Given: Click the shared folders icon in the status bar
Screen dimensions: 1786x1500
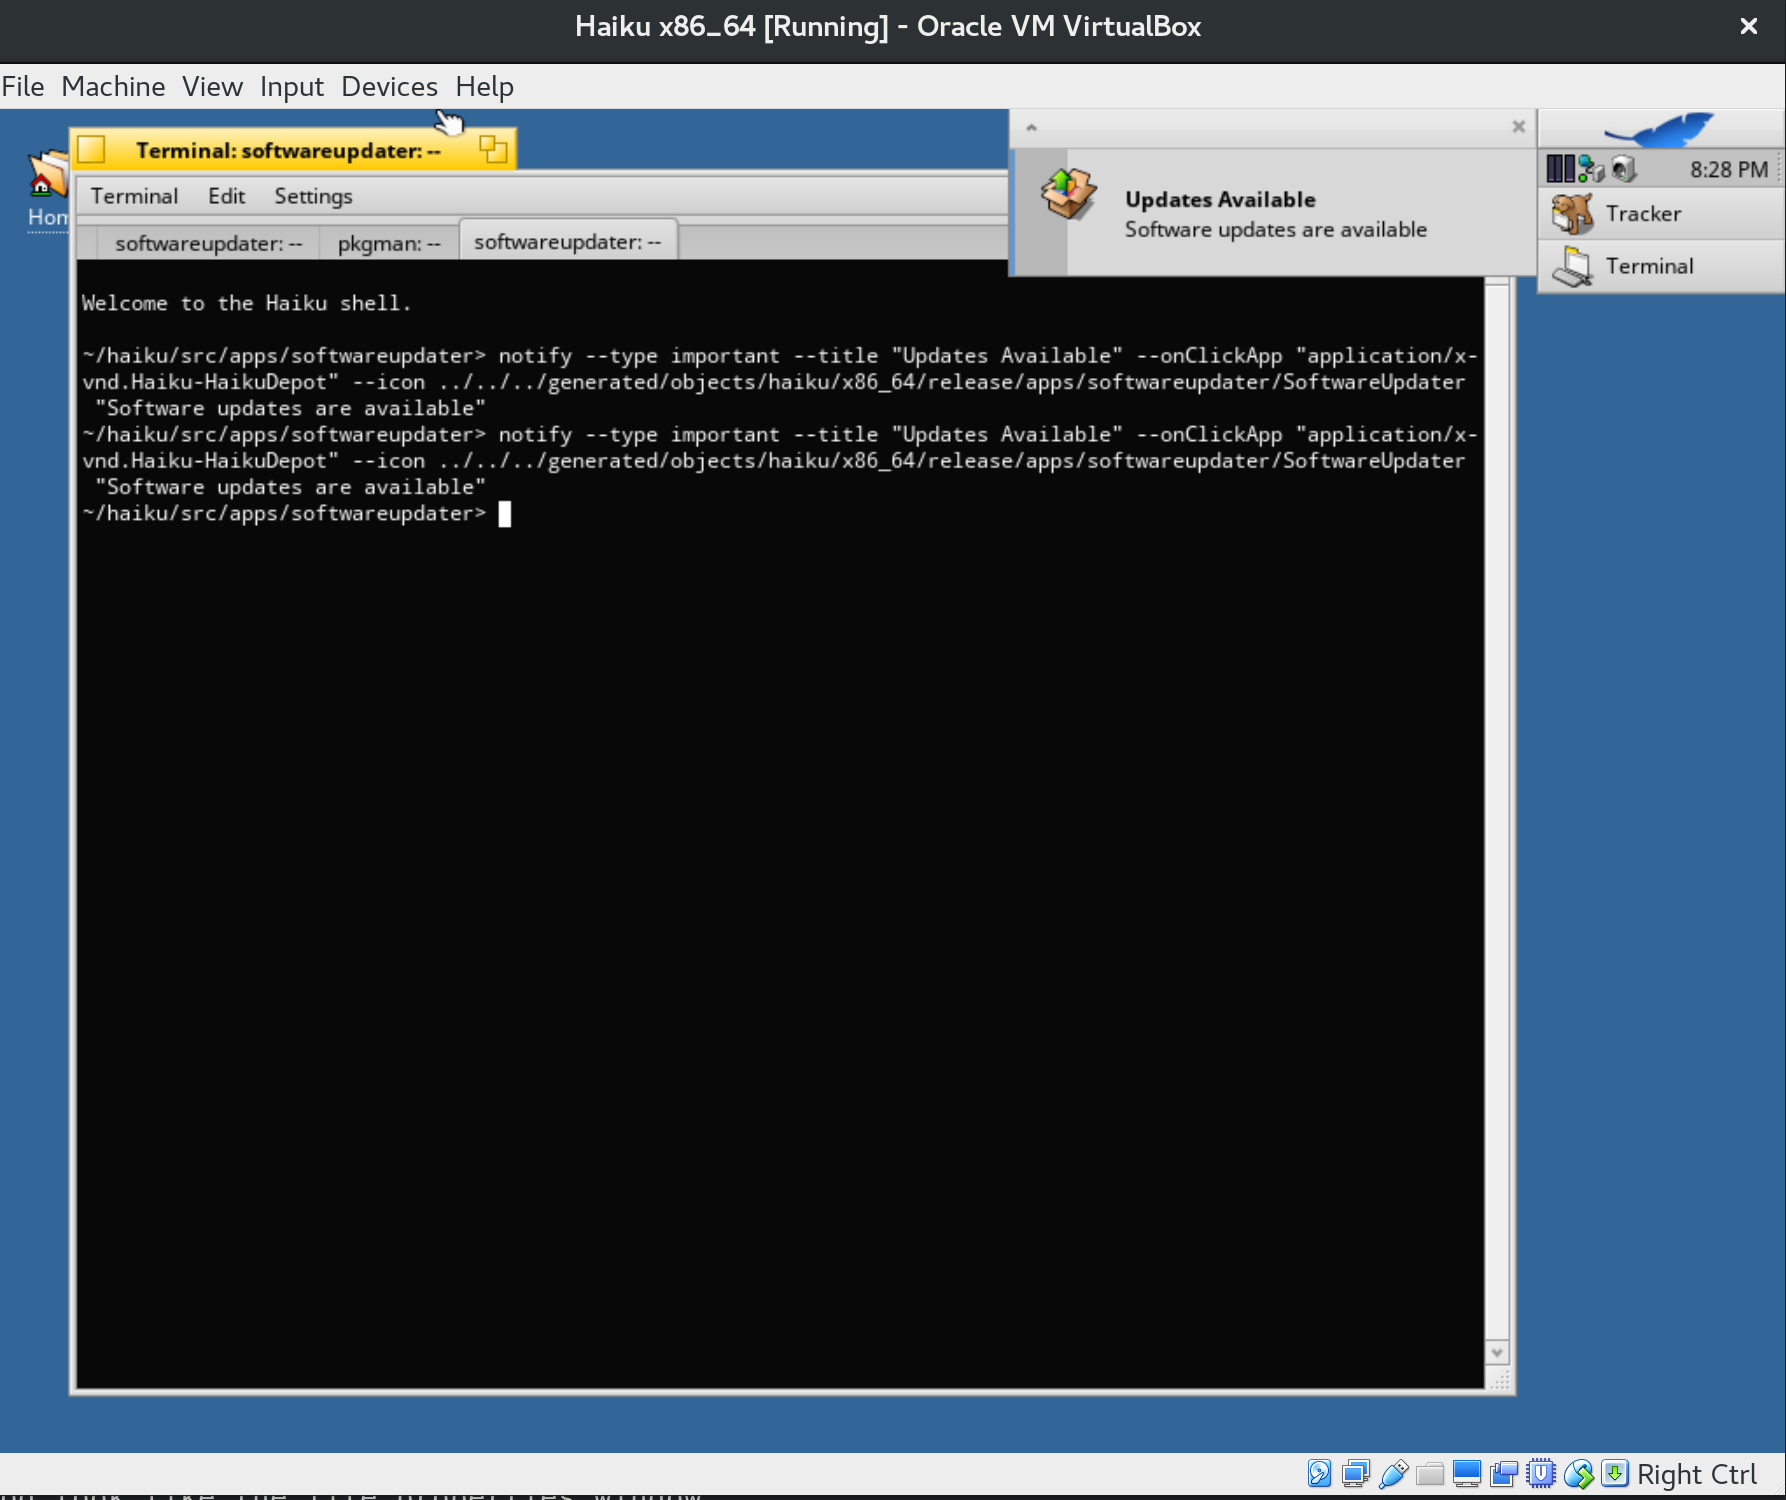Looking at the screenshot, I should 1430,1473.
